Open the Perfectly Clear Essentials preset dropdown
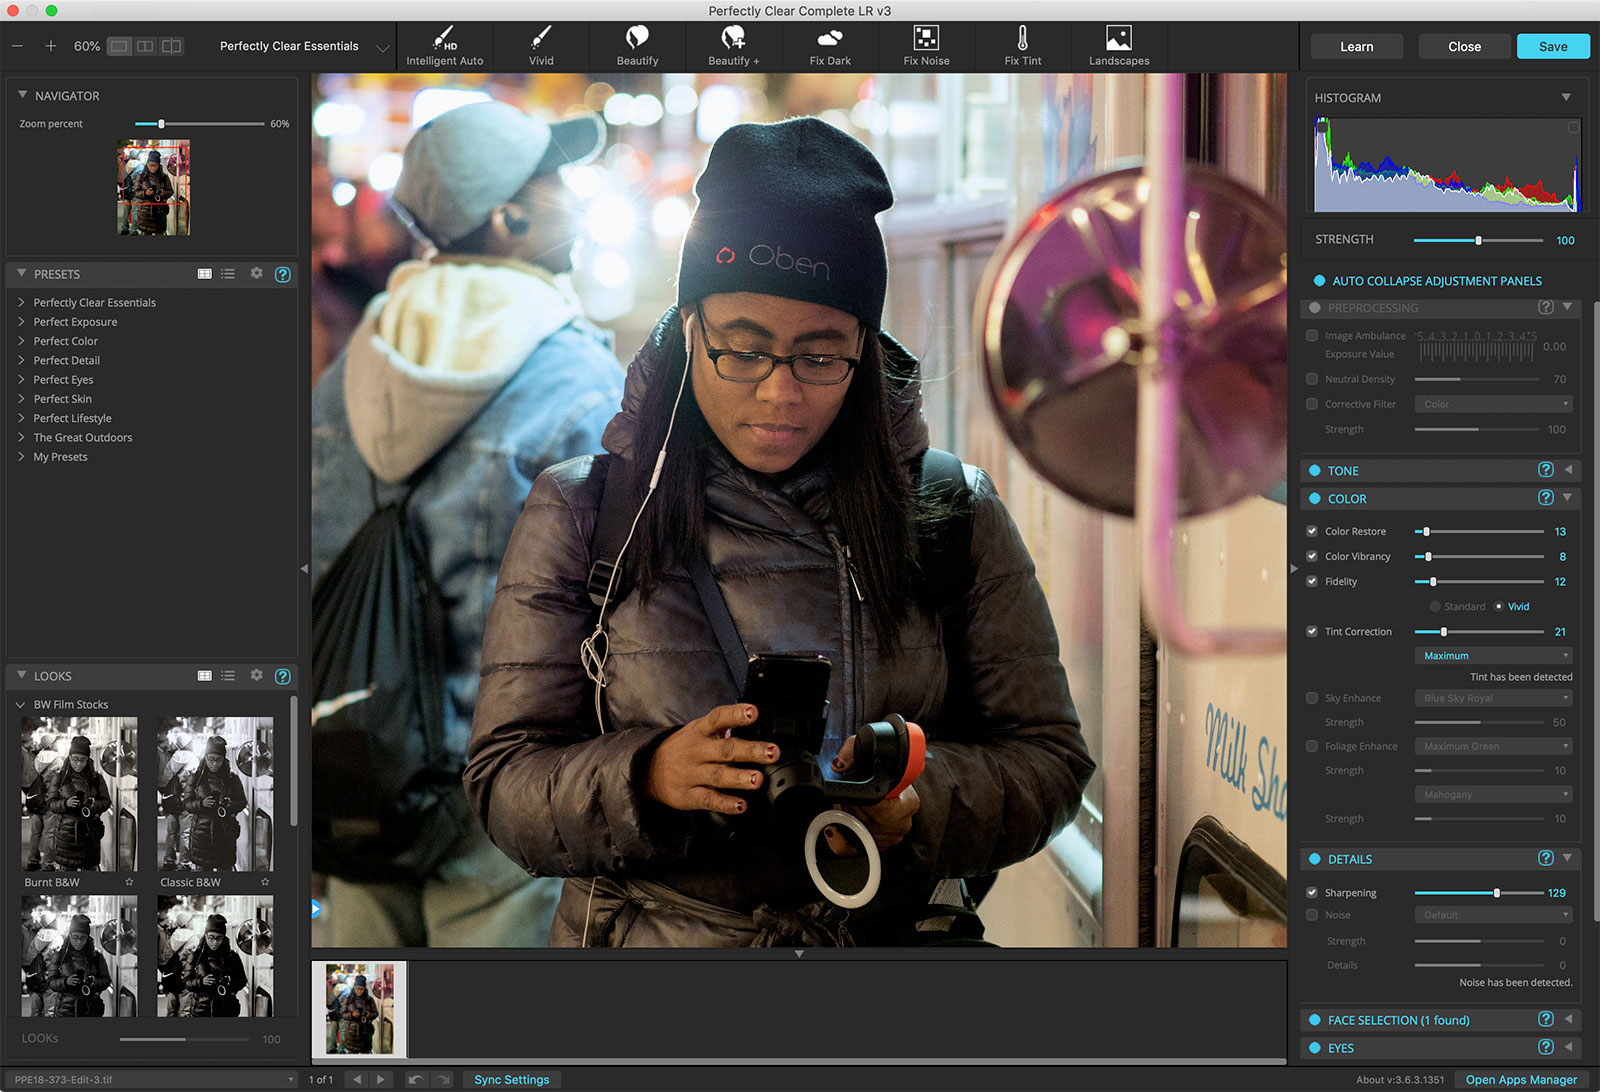1600x1092 pixels. 302,46
